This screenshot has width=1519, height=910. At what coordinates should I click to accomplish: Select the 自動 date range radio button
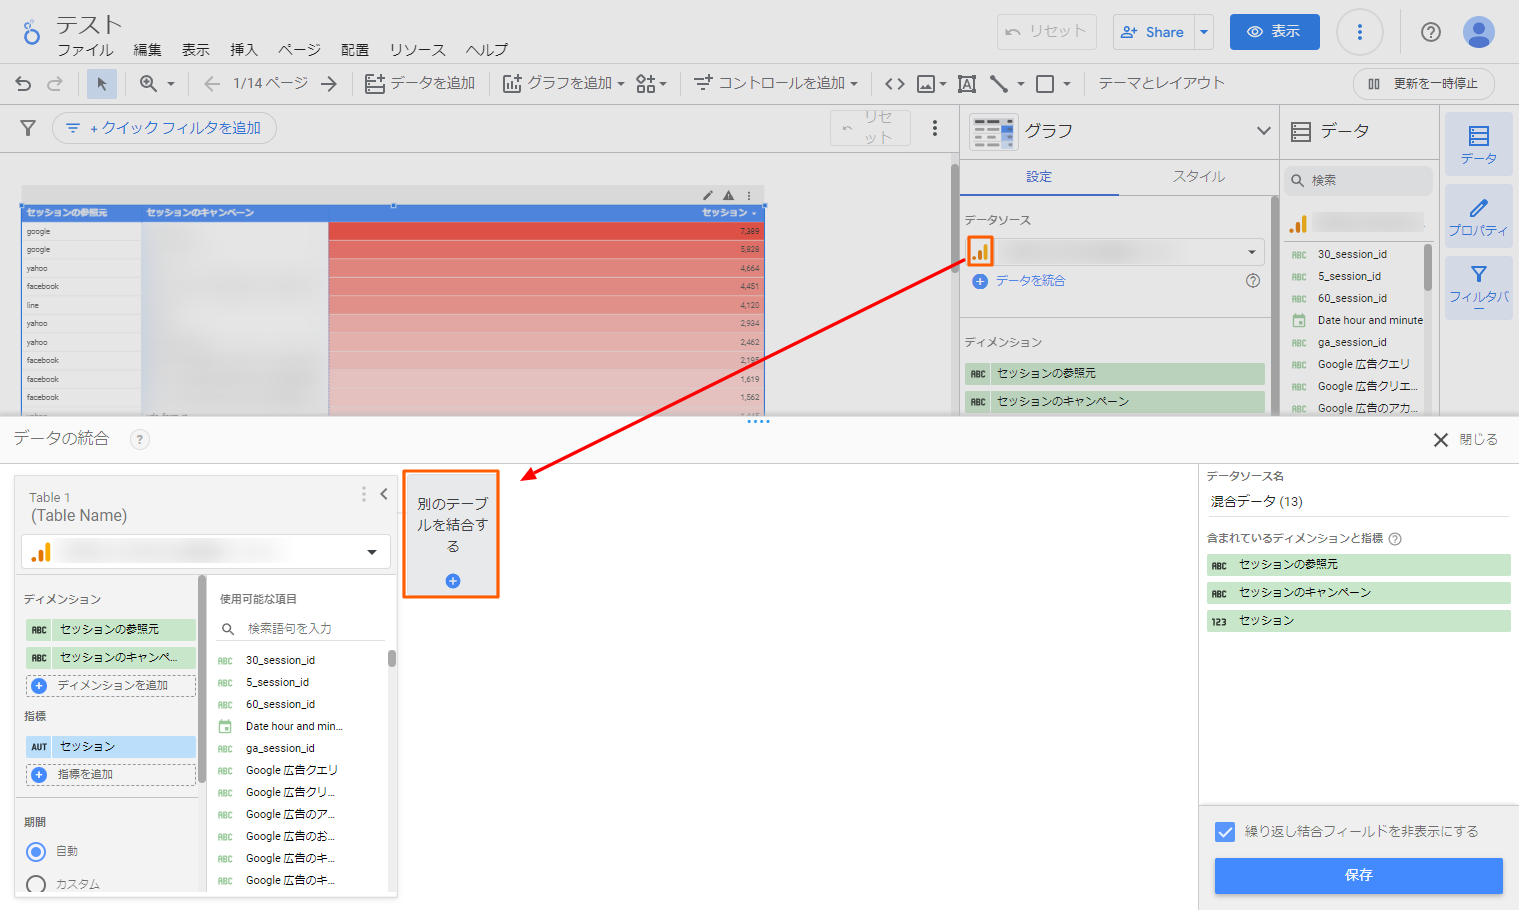point(36,852)
